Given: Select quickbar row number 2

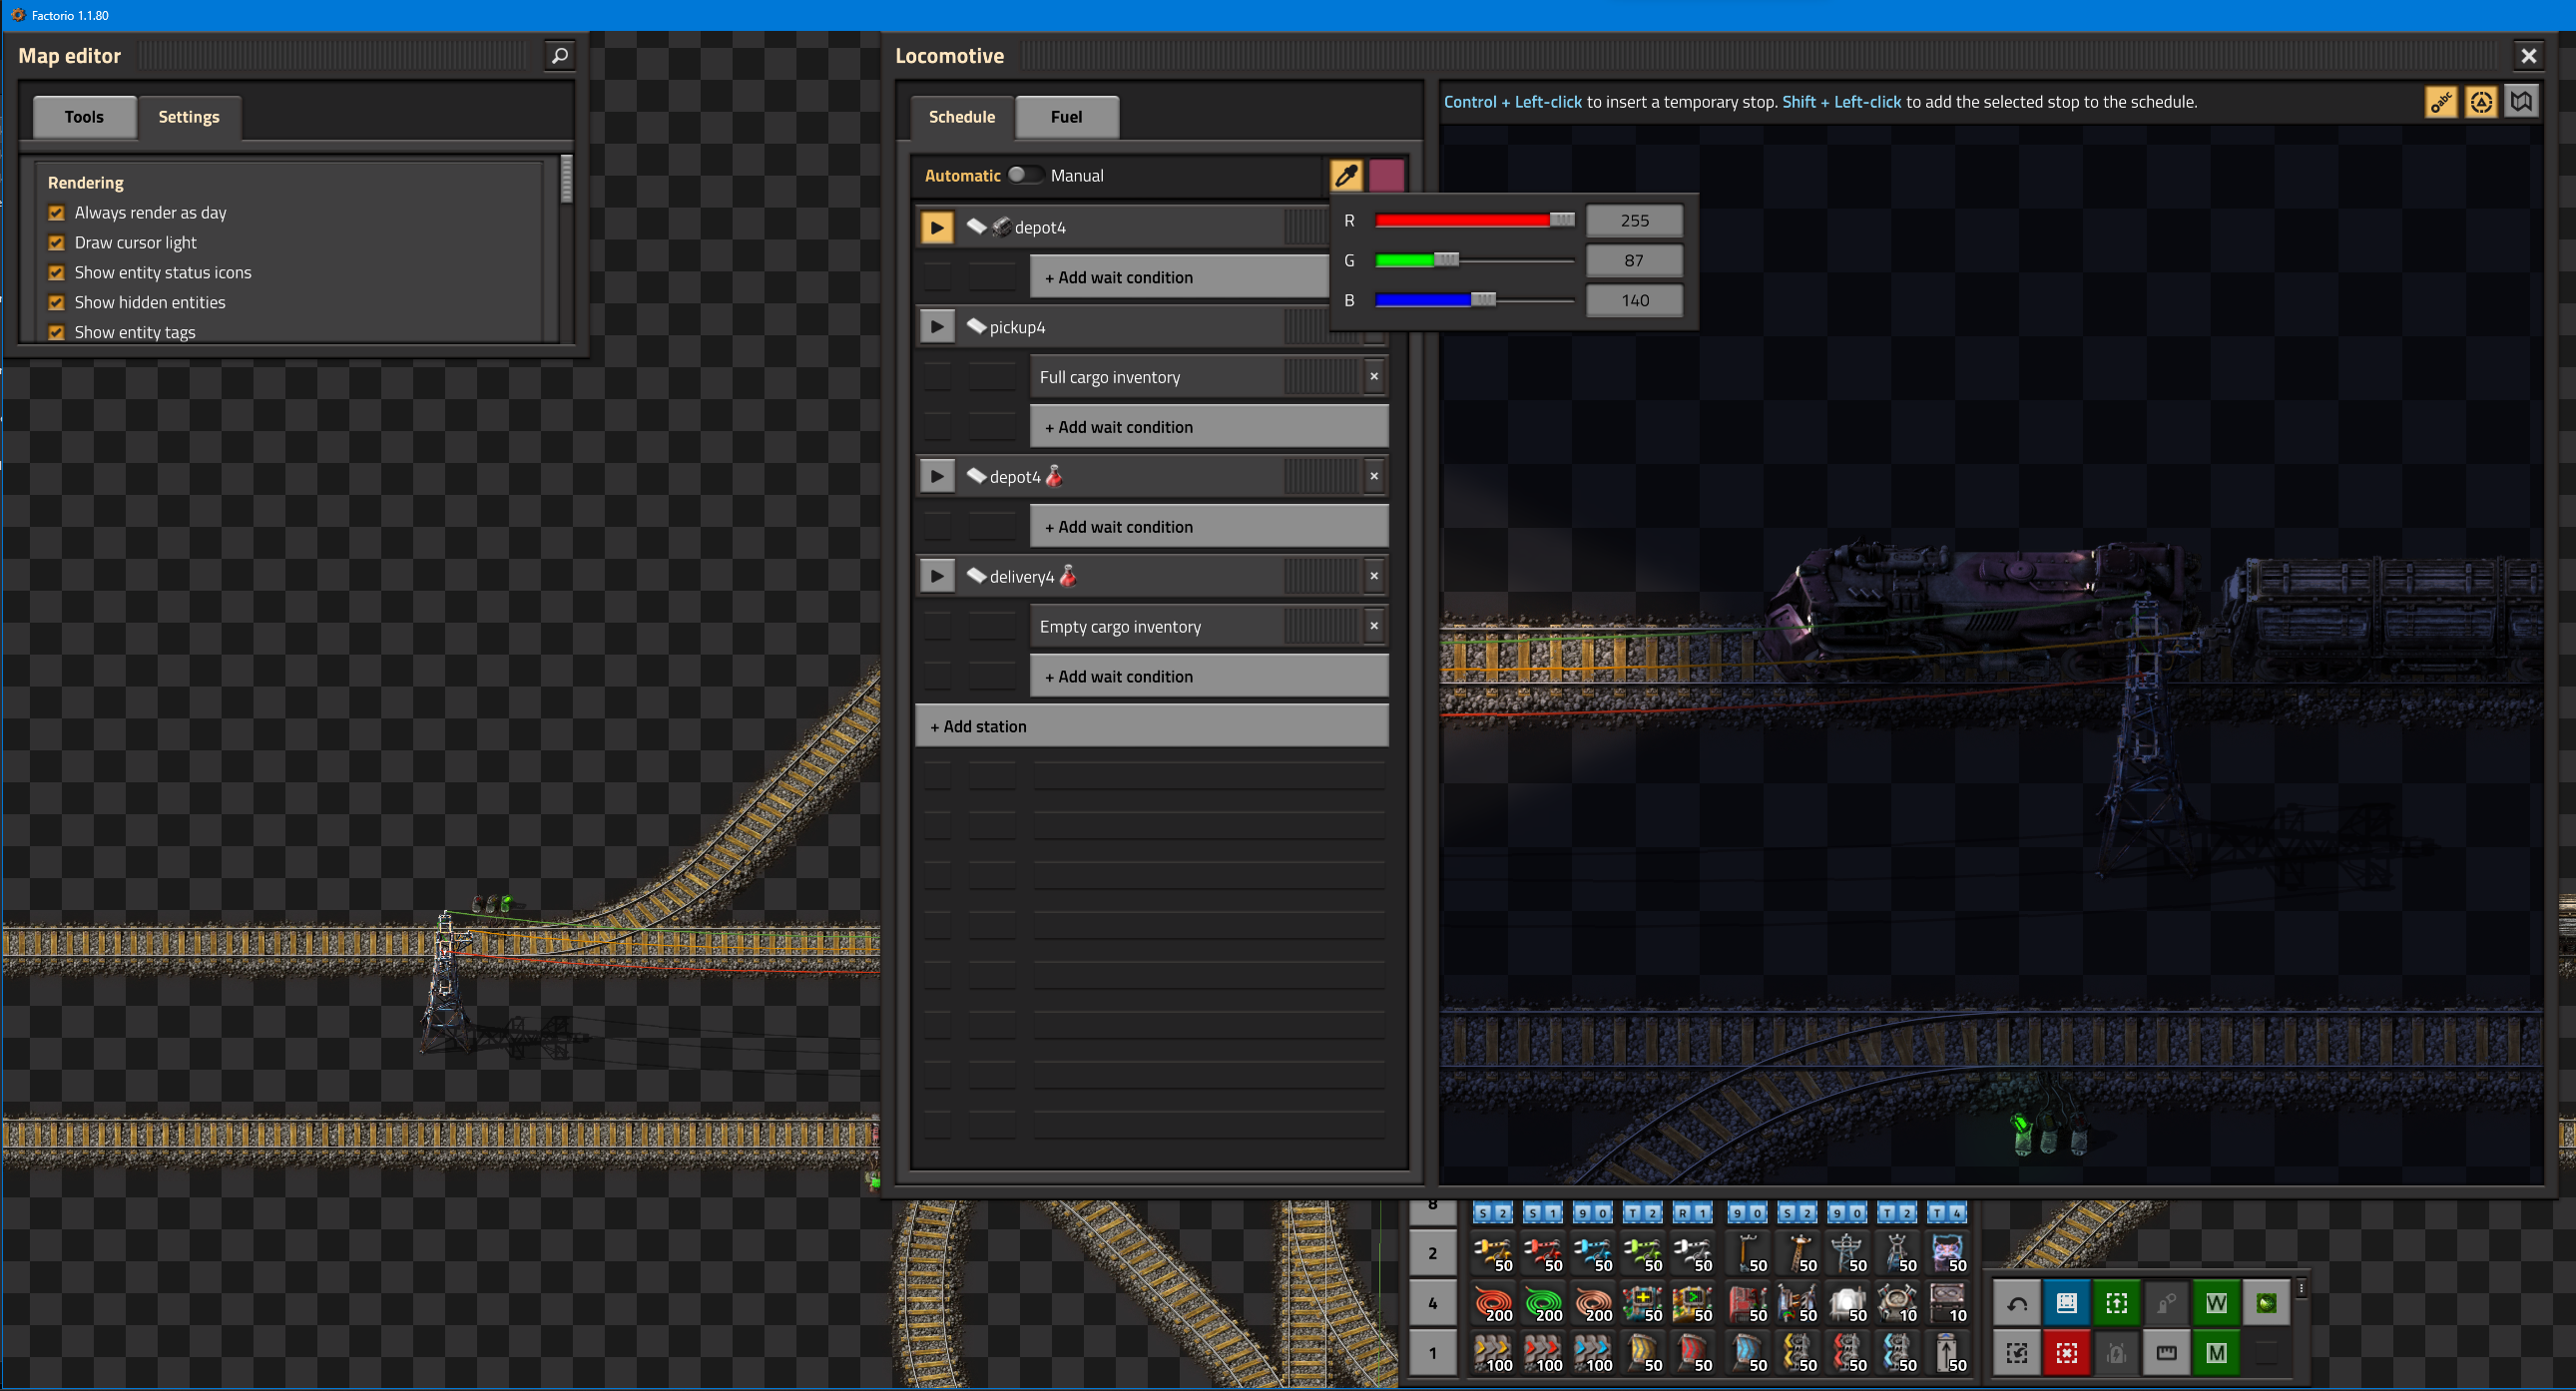Looking at the screenshot, I should (x=1432, y=1253).
